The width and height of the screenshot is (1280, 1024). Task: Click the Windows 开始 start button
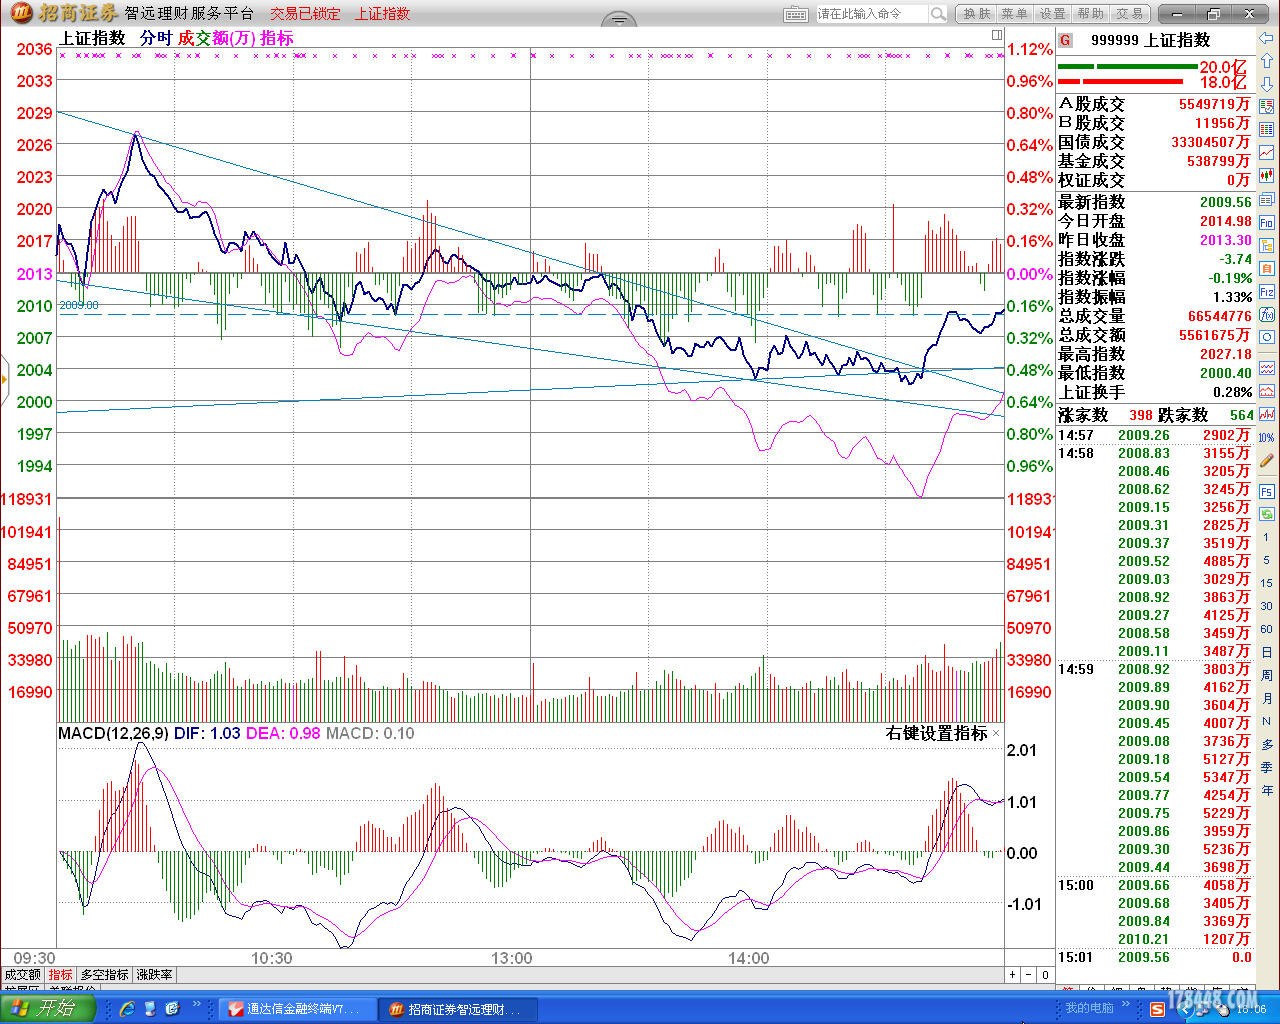click(x=47, y=1008)
